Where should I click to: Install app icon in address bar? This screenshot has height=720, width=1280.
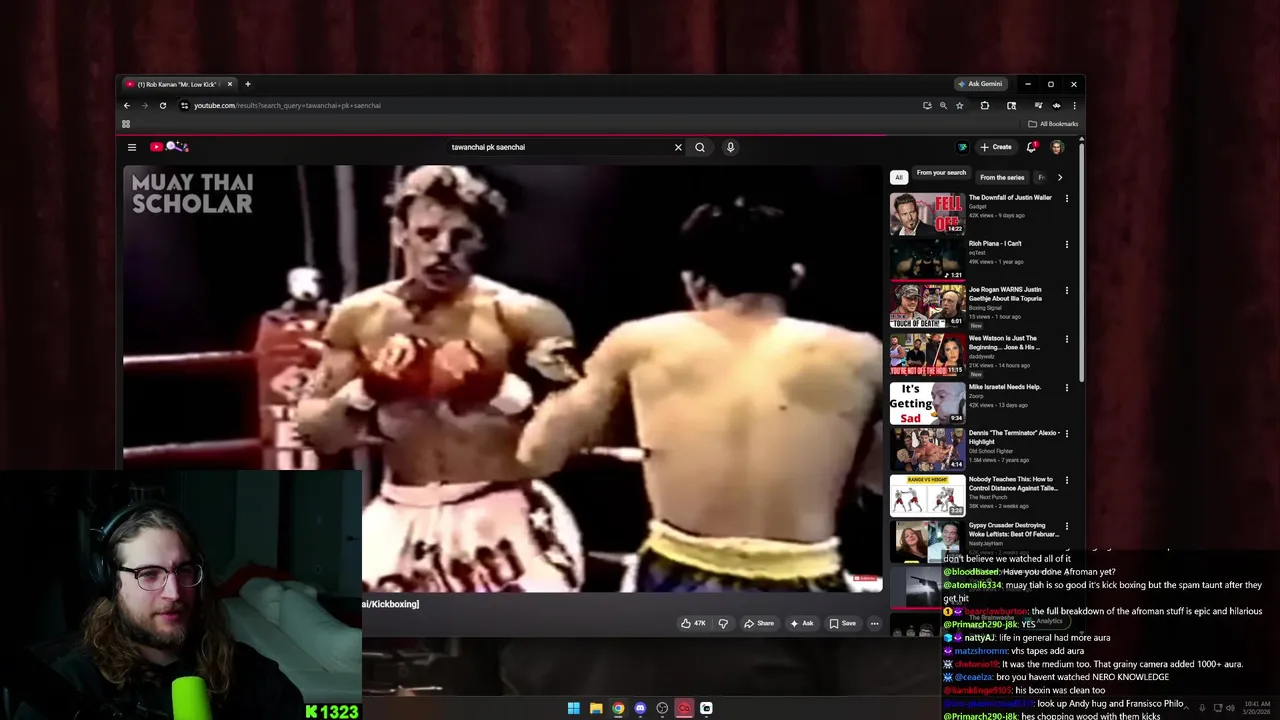coord(927,105)
